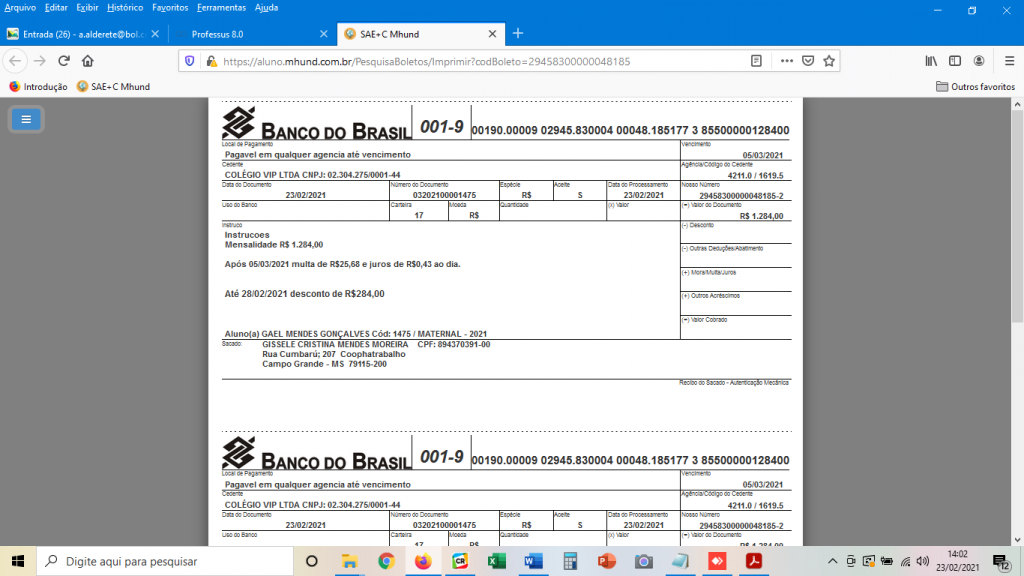Toggle the blue page sidebar menu button
Viewport: 1024px width, 576px height.
tap(26, 119)
